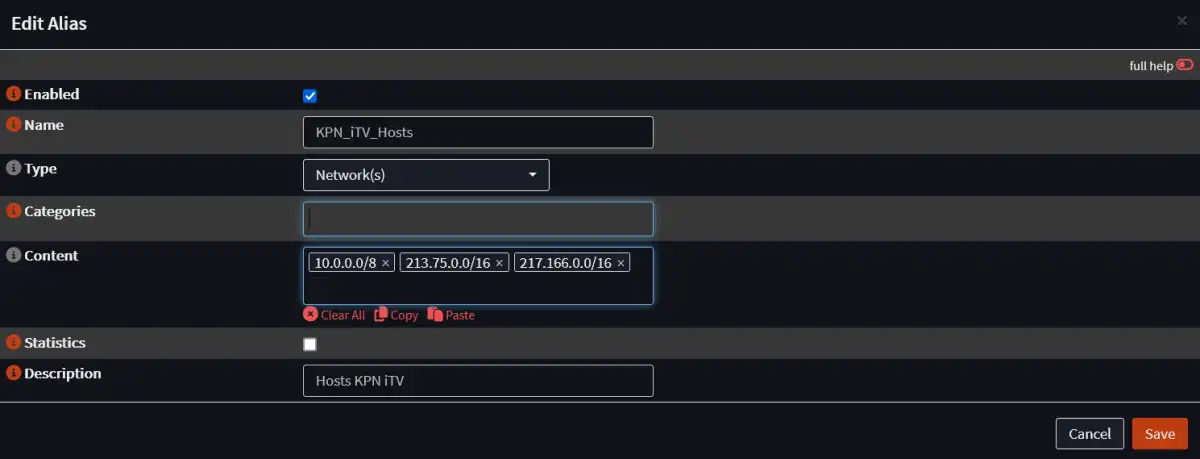Toggle the full help switch
This screenshot has width=1200, height=459.
coord(1185,65)
